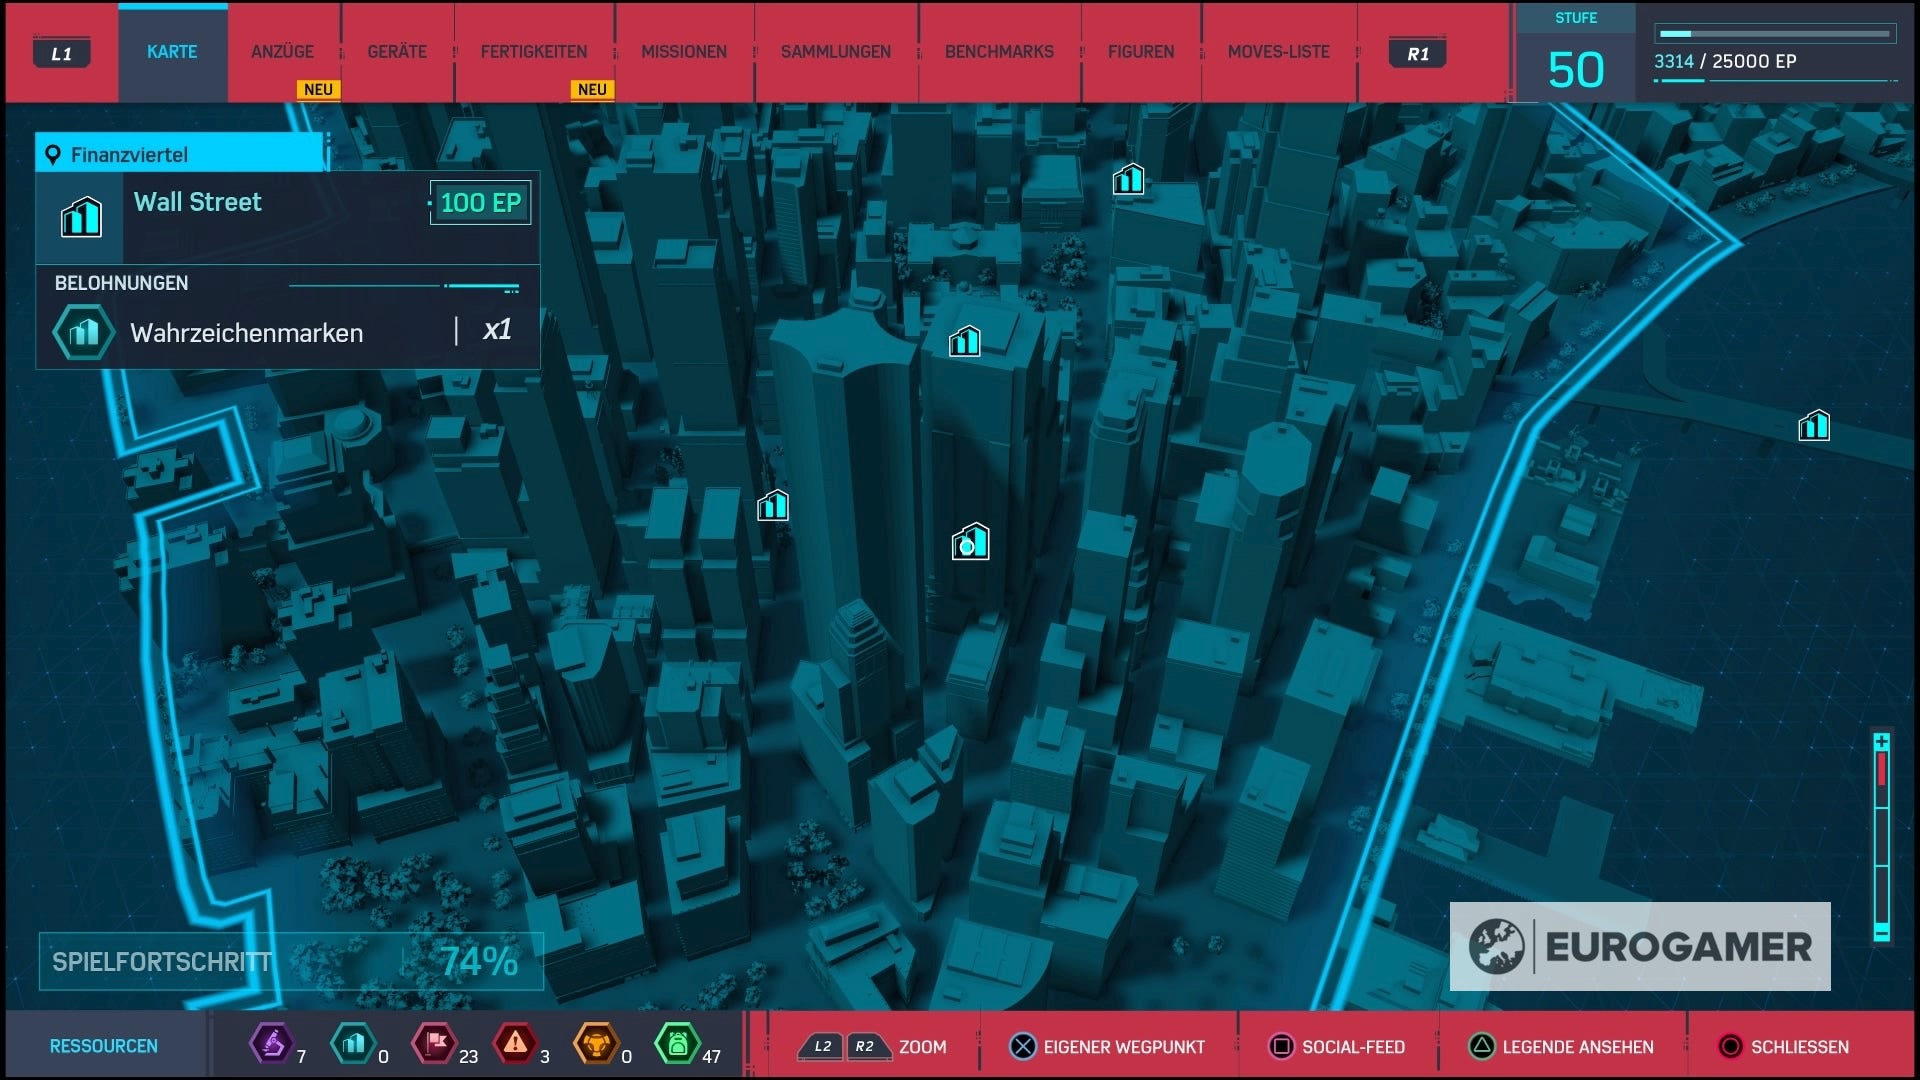
Task: Click the green backpack token resource icon
Action: (x=677, y=1044)
